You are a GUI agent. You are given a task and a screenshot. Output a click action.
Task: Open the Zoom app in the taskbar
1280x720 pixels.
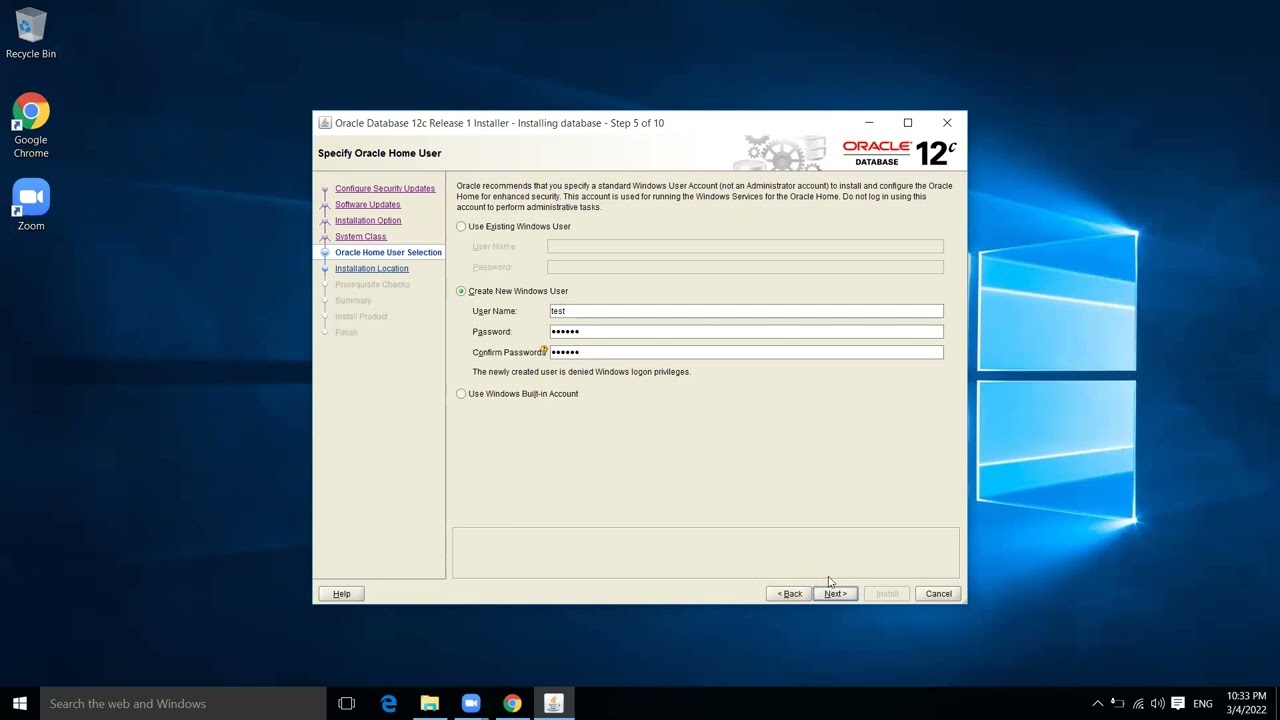point(471,704)
